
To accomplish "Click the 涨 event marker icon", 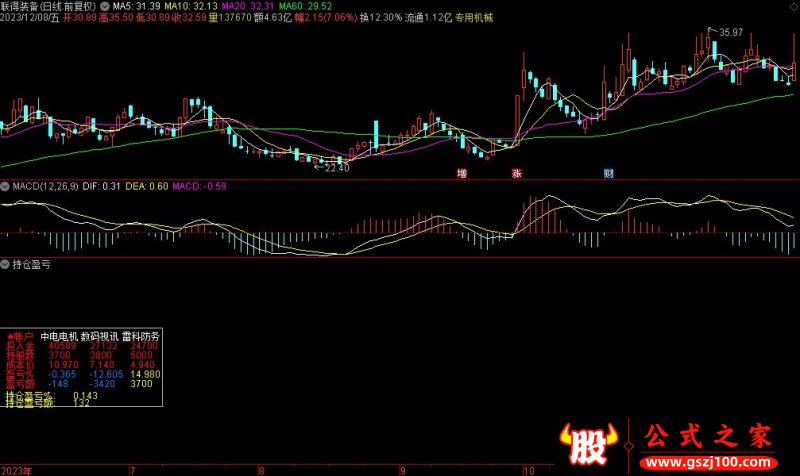I will click(517, 173).
